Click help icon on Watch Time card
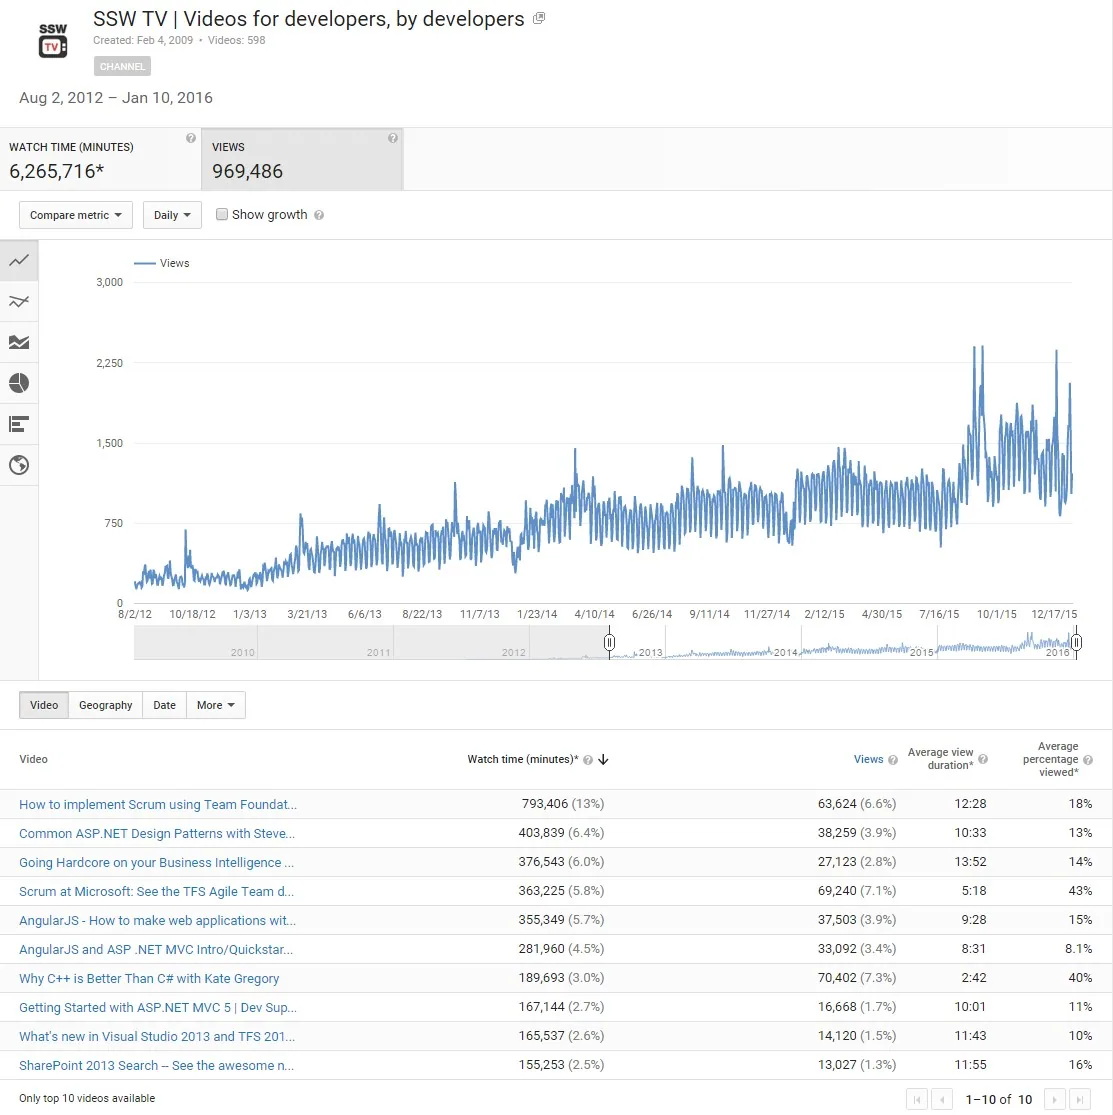The image size is (1113, 1115). point(191,138)
